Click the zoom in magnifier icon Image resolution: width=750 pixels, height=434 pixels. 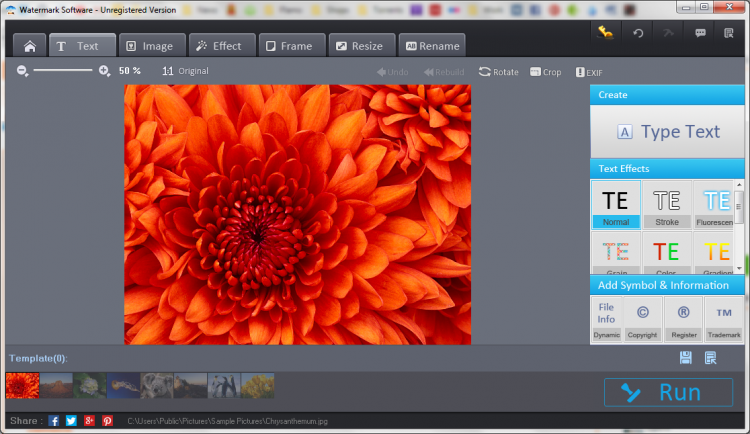[105, 71]
